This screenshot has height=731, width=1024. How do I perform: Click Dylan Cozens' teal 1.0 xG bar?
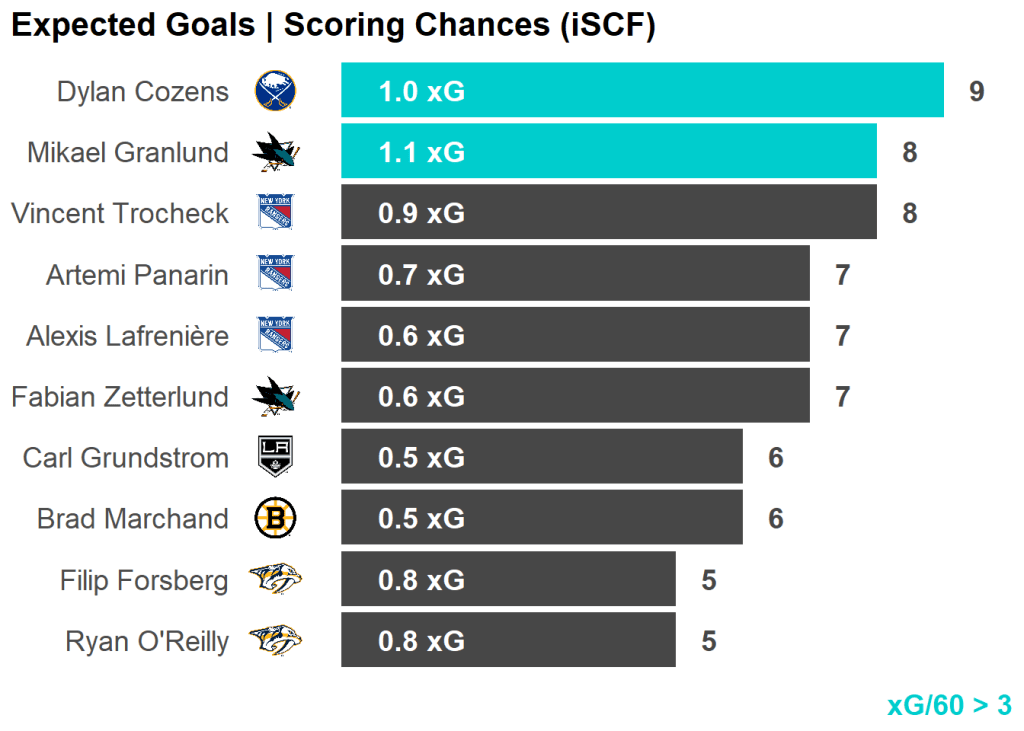pyautogui.click(x=642, y=91)
